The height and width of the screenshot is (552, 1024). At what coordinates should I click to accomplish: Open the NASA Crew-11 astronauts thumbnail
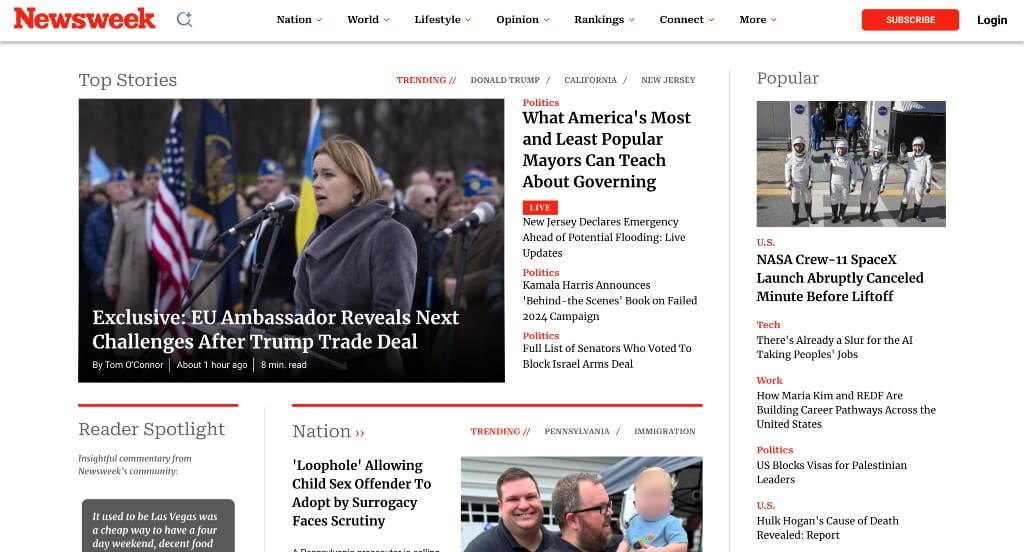click(851, 164)
